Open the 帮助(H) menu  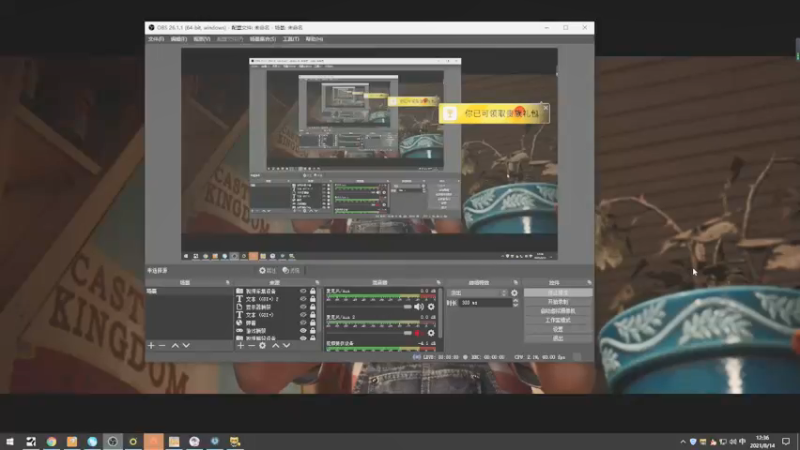[x=314, y=39]
